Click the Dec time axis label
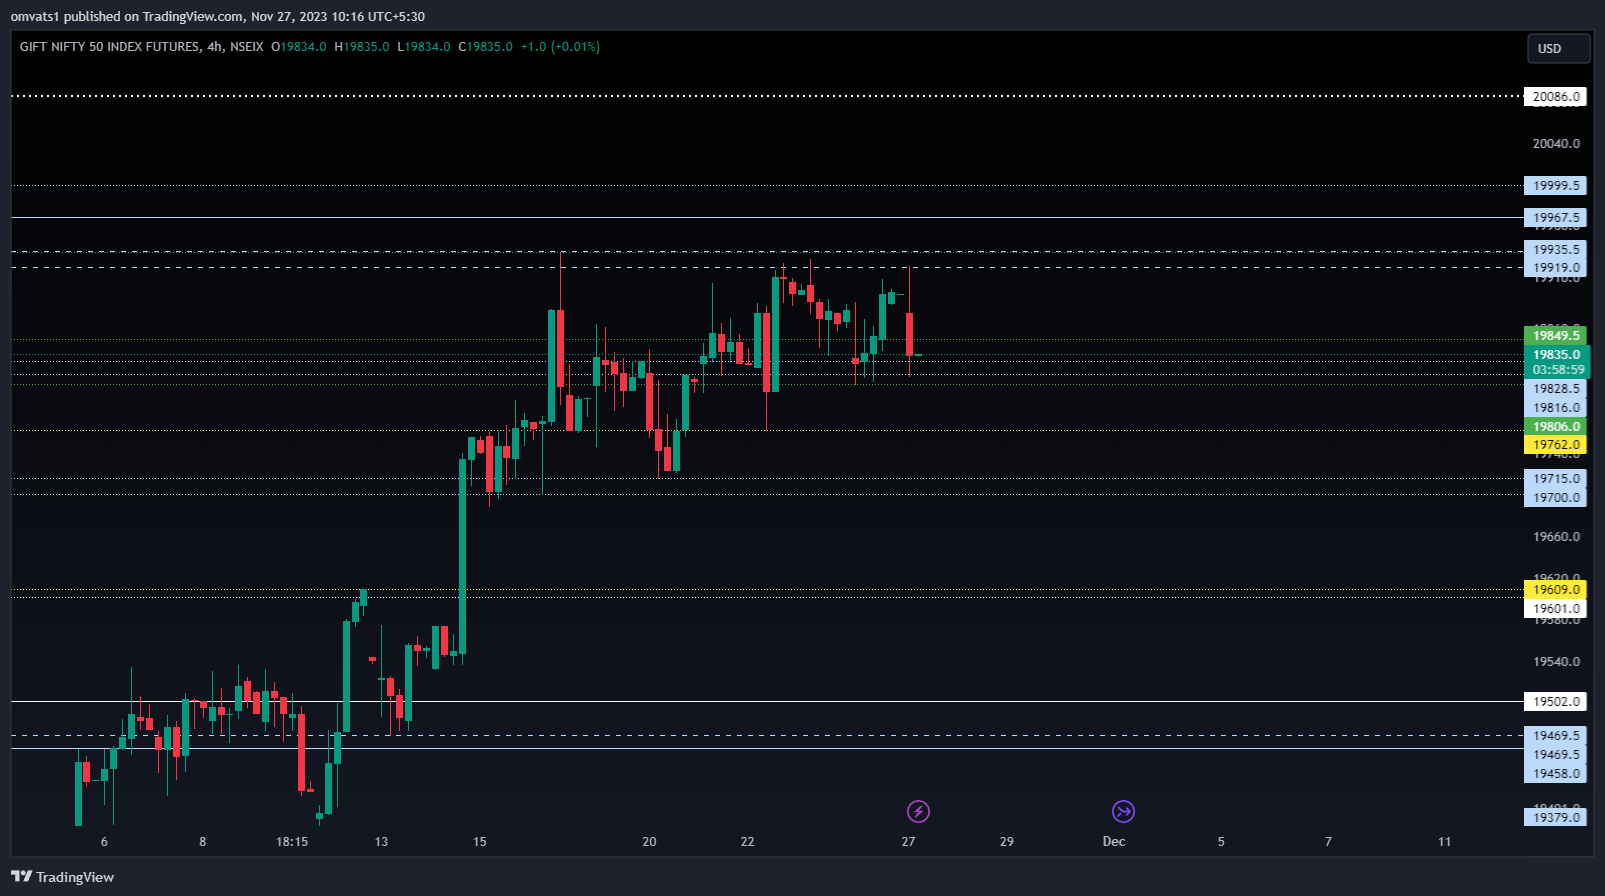Image resolution: width=1605 pixels, height=896 pixels. pyautogui.click(x=1114, y=841)
